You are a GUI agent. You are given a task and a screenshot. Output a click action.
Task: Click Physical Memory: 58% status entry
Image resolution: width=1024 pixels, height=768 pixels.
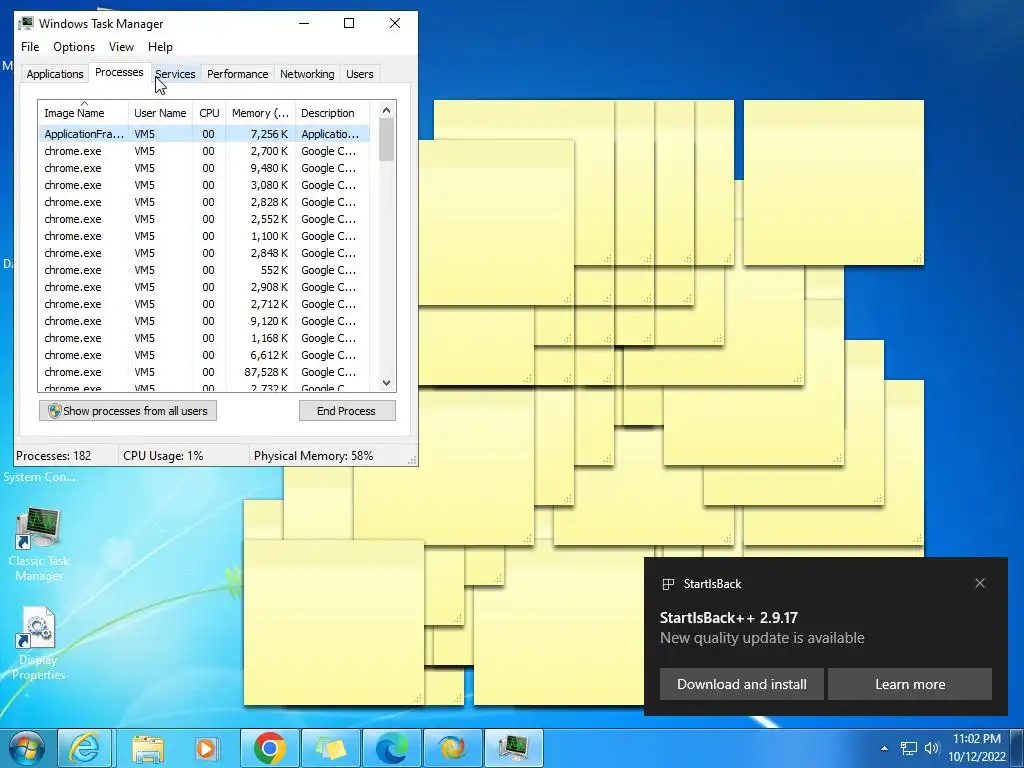pyautogui.click(x=313, y=456)
